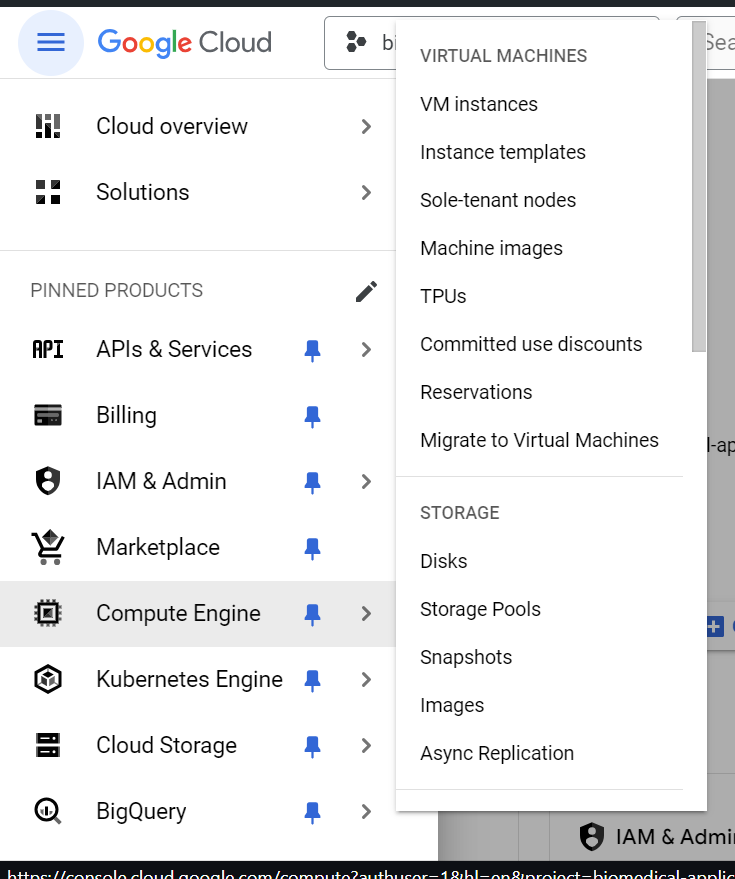Open Solutions label
735x879 pixels.
(143, 192)
